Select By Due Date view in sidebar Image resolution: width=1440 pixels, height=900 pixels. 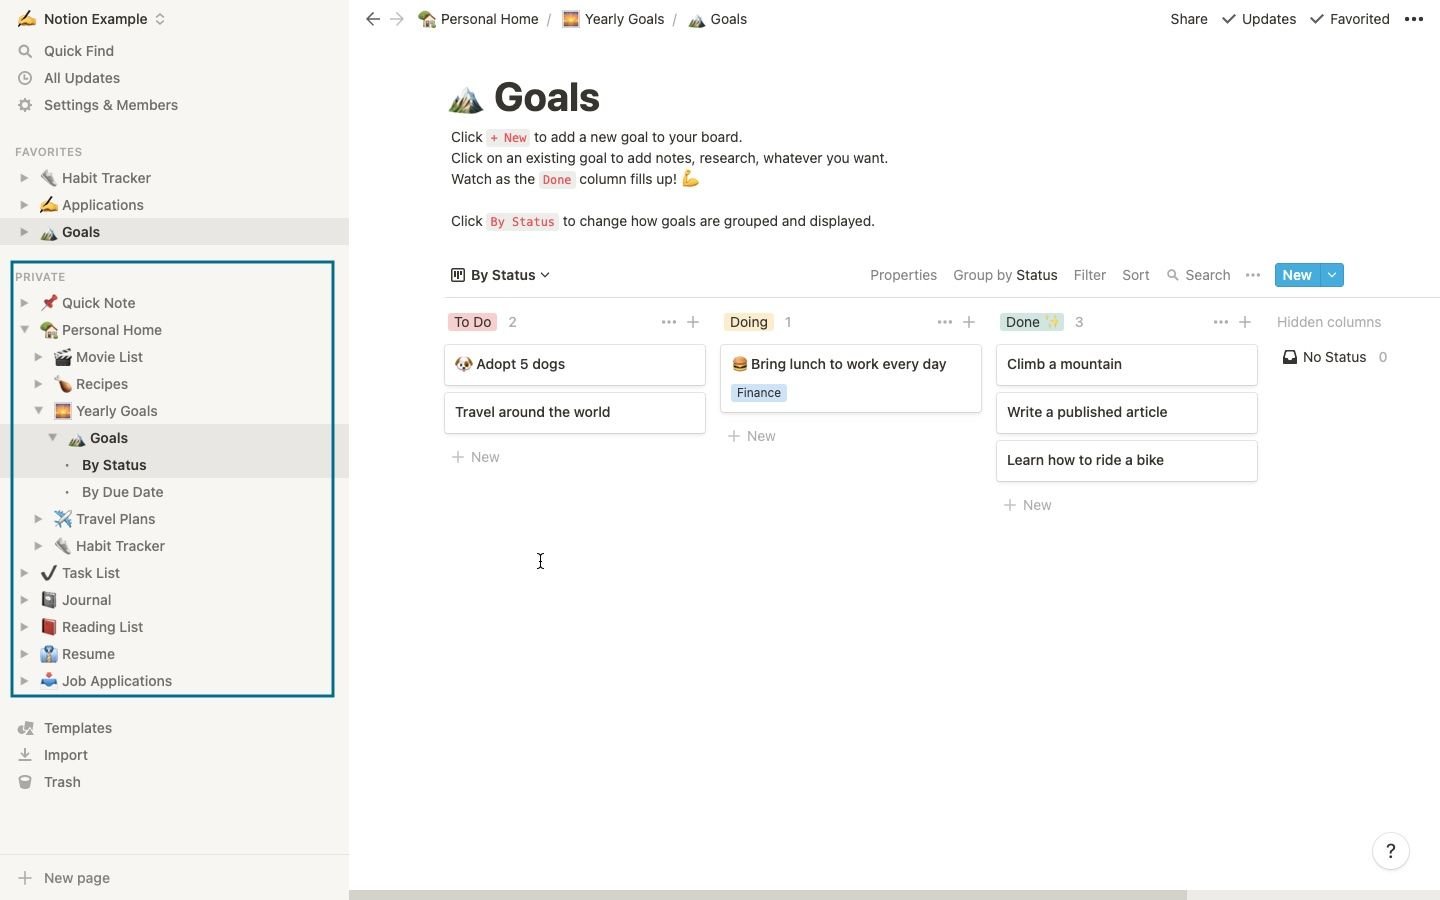122,492
